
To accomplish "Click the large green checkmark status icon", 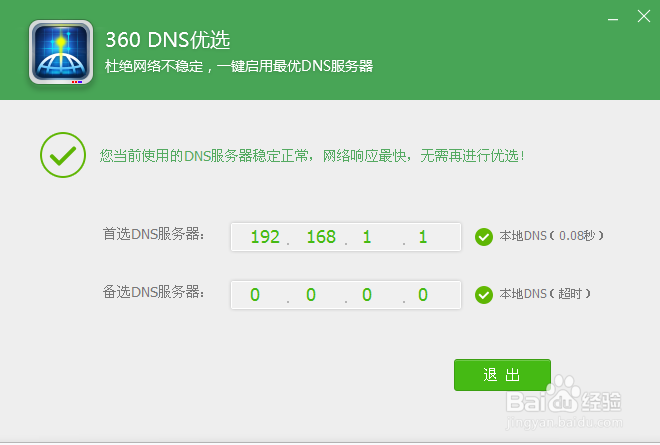I will (x=63, y=155).
